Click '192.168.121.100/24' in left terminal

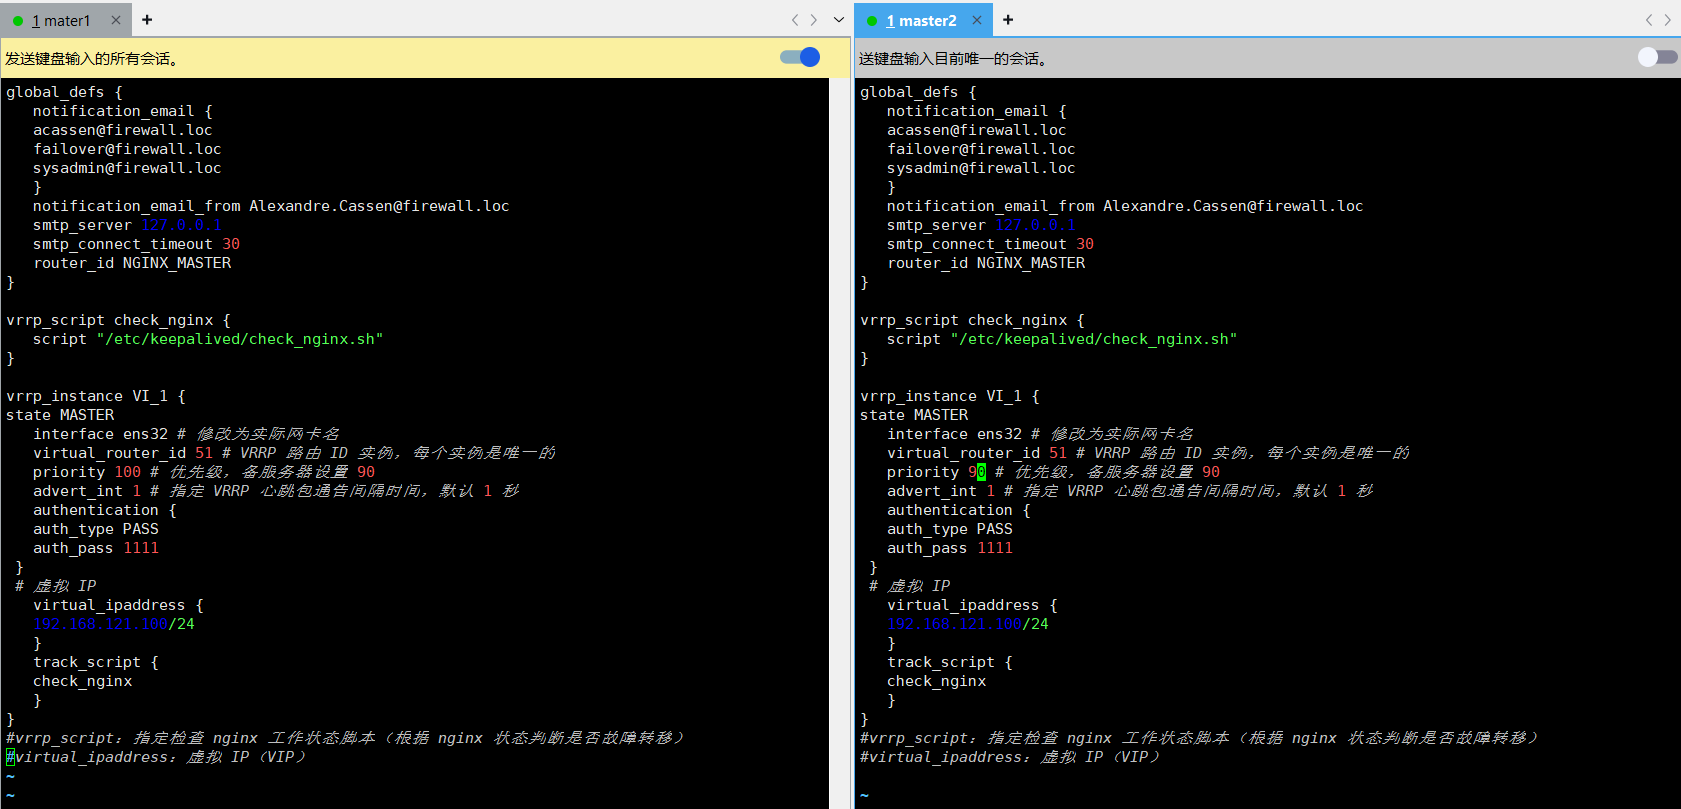tap(114, 624)
